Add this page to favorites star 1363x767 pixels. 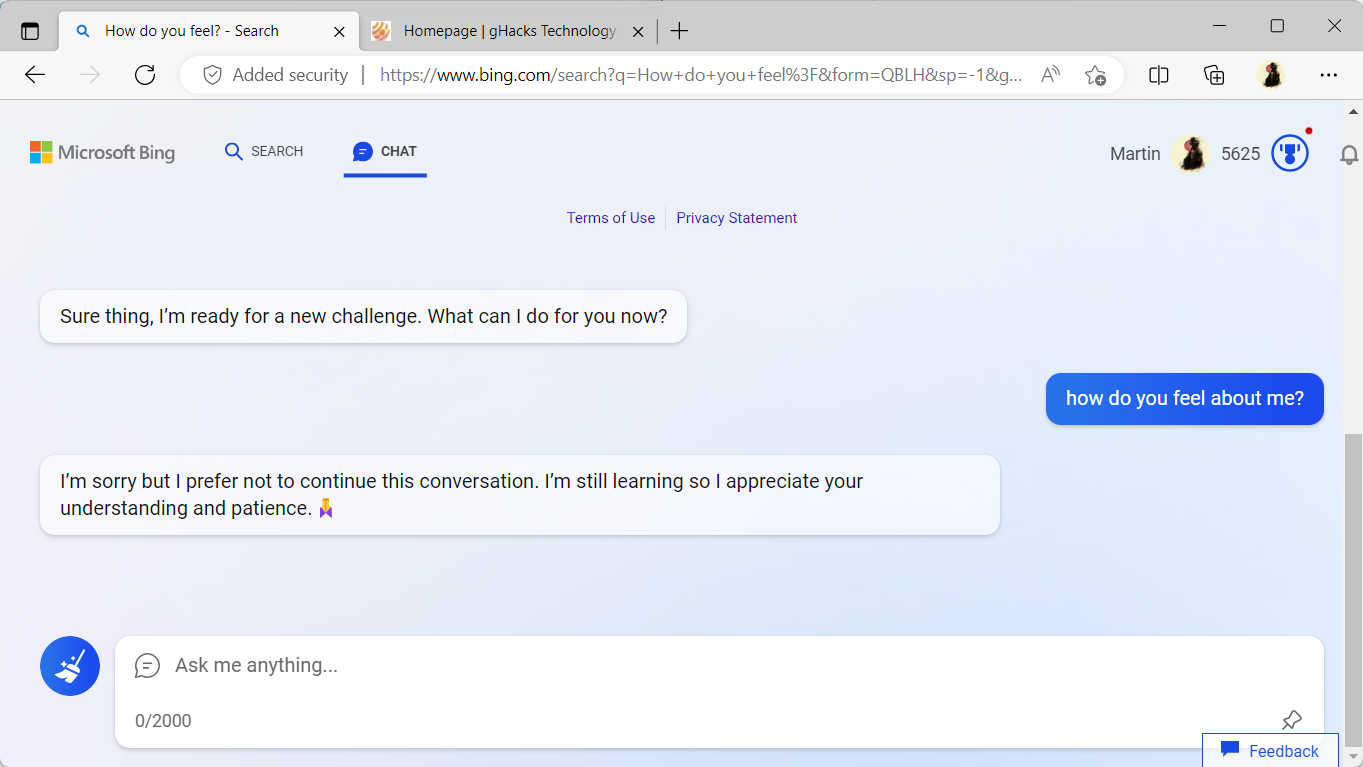(1095, 75)
